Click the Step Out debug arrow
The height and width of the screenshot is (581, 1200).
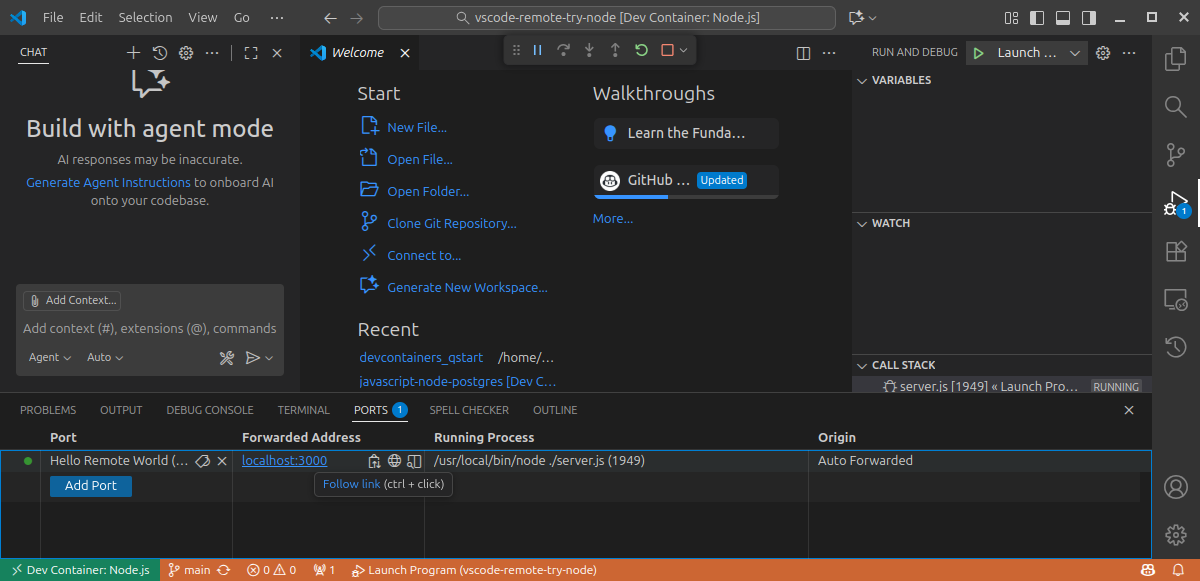[615, 50]
